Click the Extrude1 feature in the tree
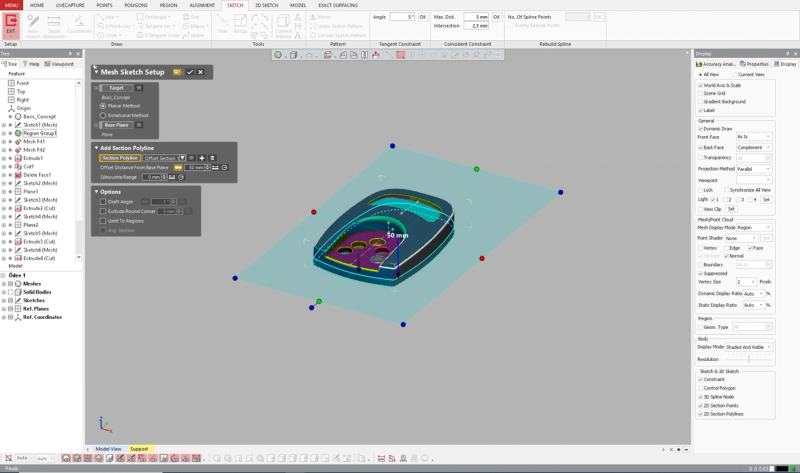This screenshot has width=800, height=473. point(33,158)
